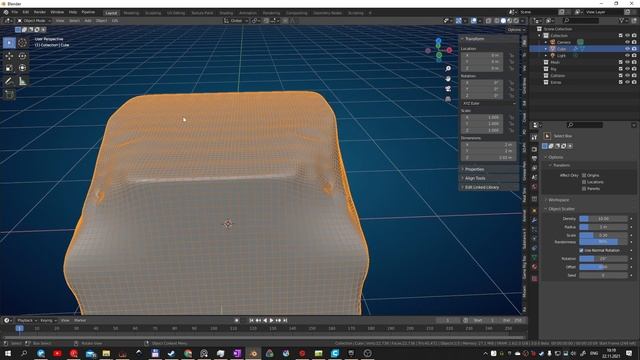Image resolution: width=640 pixels, height=360 pixels.
Task: Hide the Camera object in outliner
Action: [x=627, y=42]
